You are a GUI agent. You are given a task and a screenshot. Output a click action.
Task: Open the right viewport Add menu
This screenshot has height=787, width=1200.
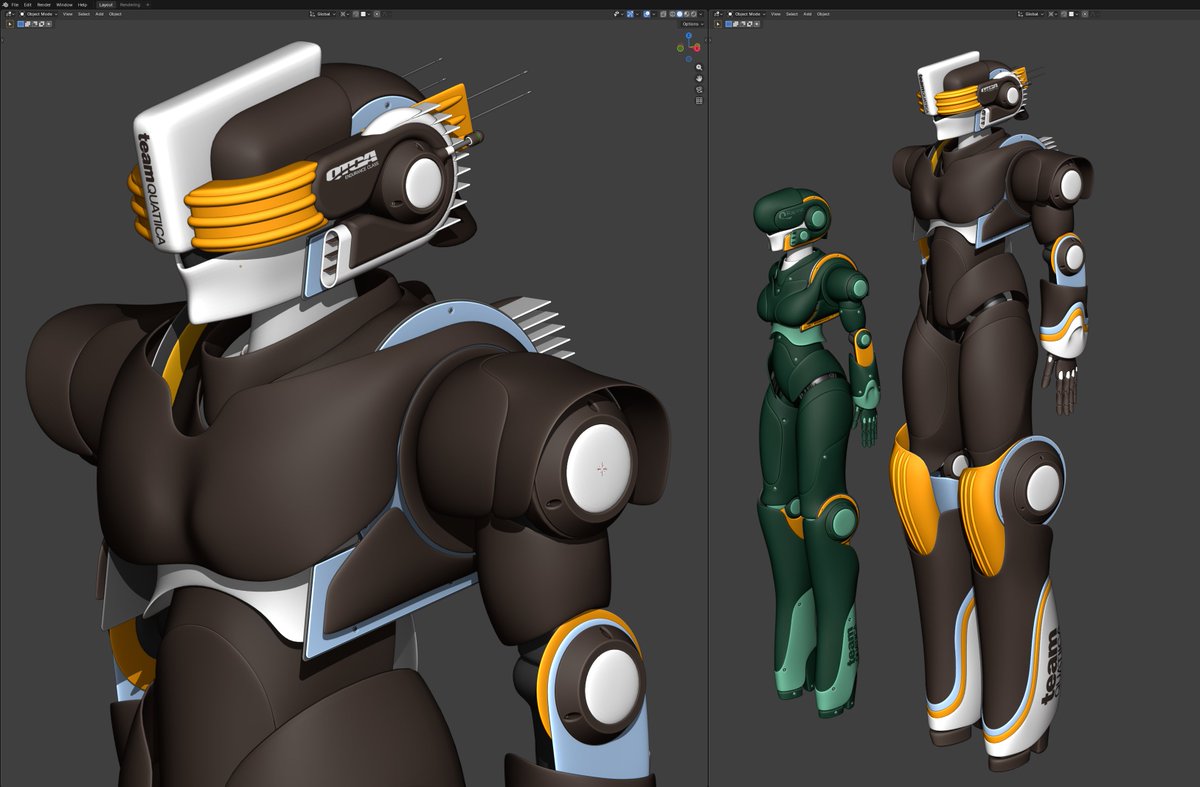coord(807,14)
